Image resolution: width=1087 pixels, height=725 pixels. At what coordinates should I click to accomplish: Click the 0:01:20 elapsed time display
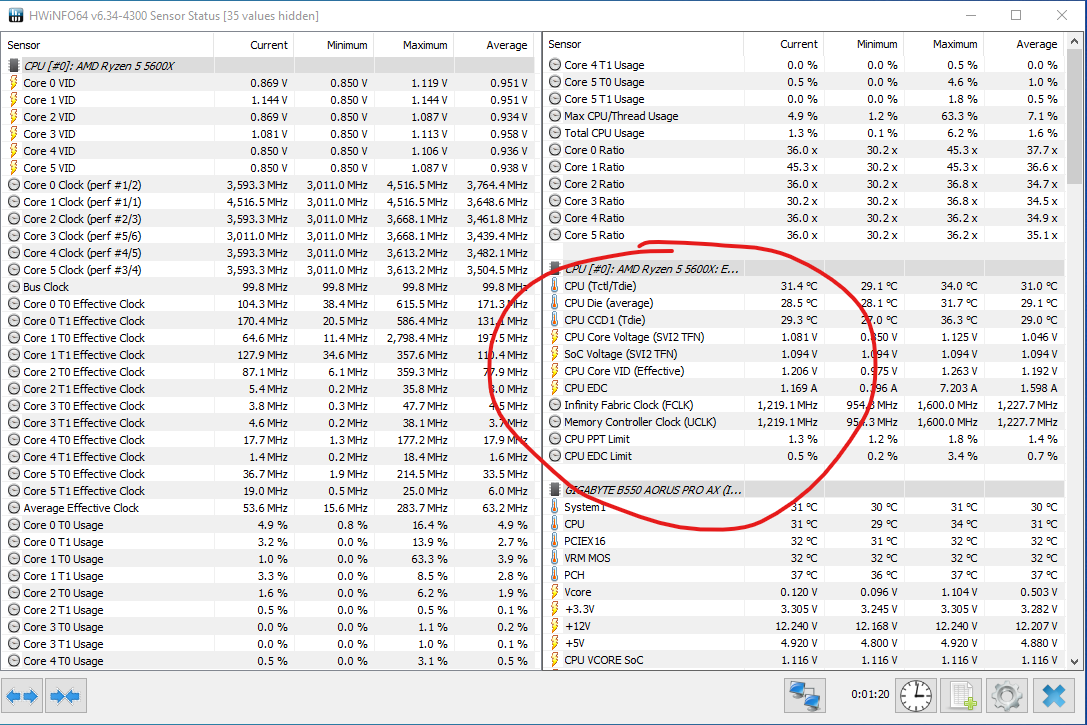[x=870, y=694]
